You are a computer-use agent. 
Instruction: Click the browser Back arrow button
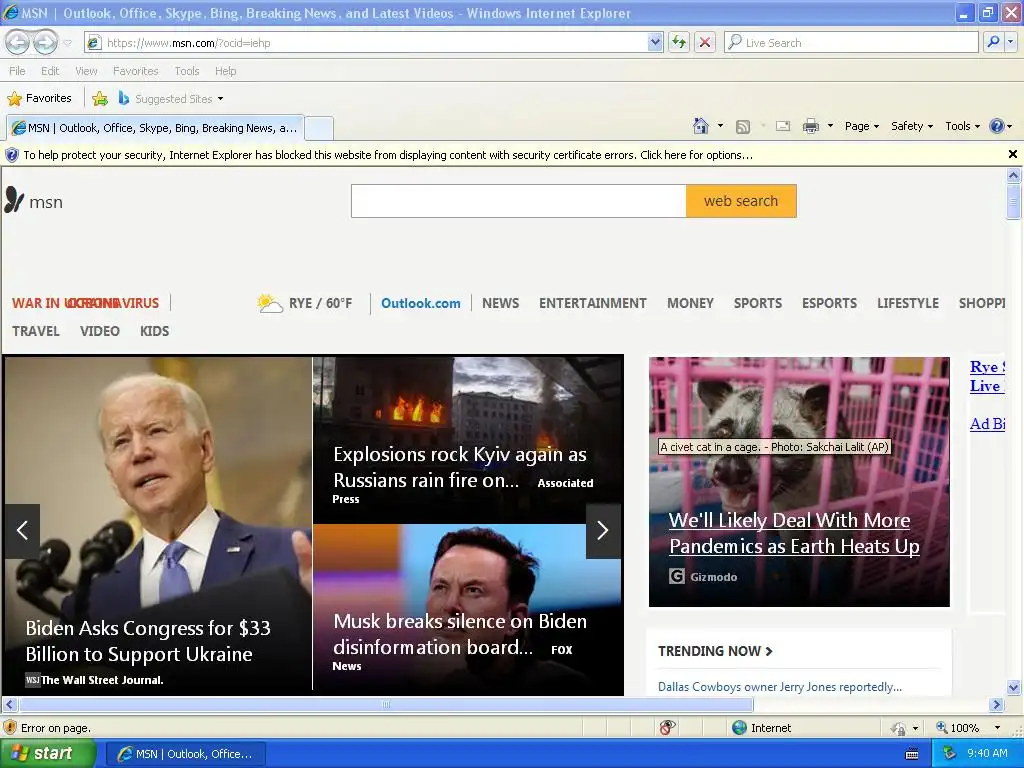point(18,42)
